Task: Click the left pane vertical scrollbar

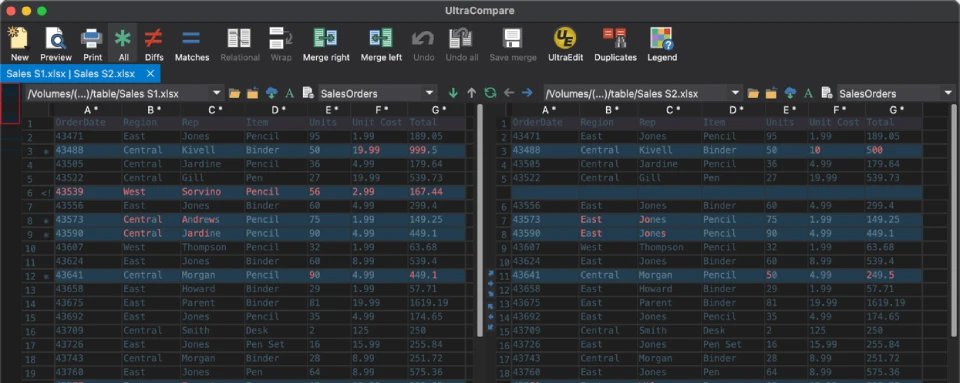Action: coord(480,220)
